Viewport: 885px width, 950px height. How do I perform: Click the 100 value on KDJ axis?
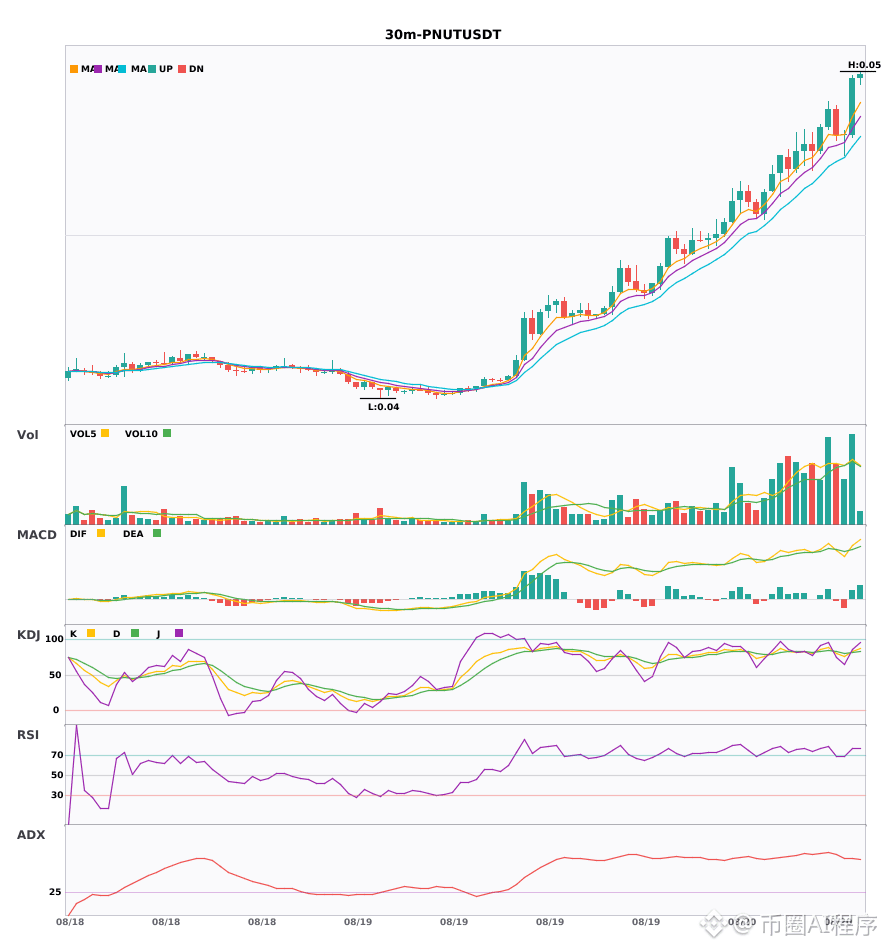(54, 639)
